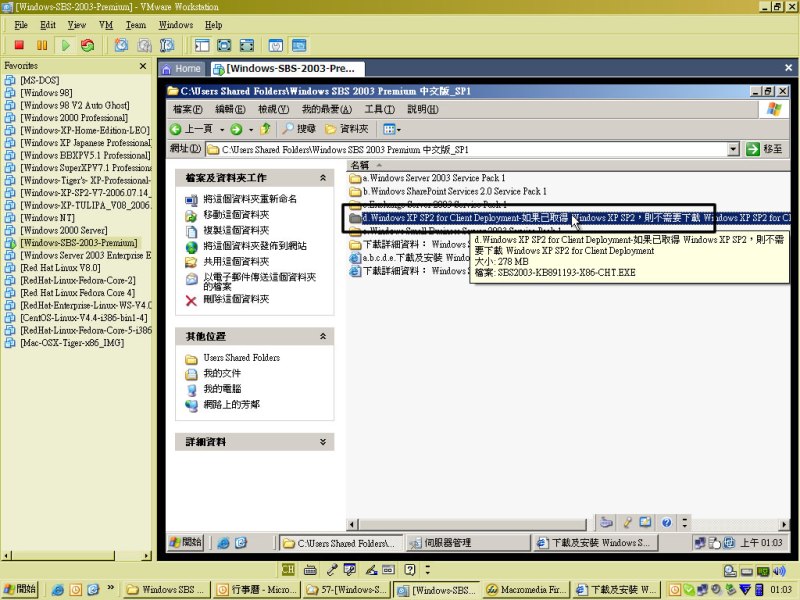Click the 移至 Go button
Screen dimensions: 800x600
coord(764,149)
